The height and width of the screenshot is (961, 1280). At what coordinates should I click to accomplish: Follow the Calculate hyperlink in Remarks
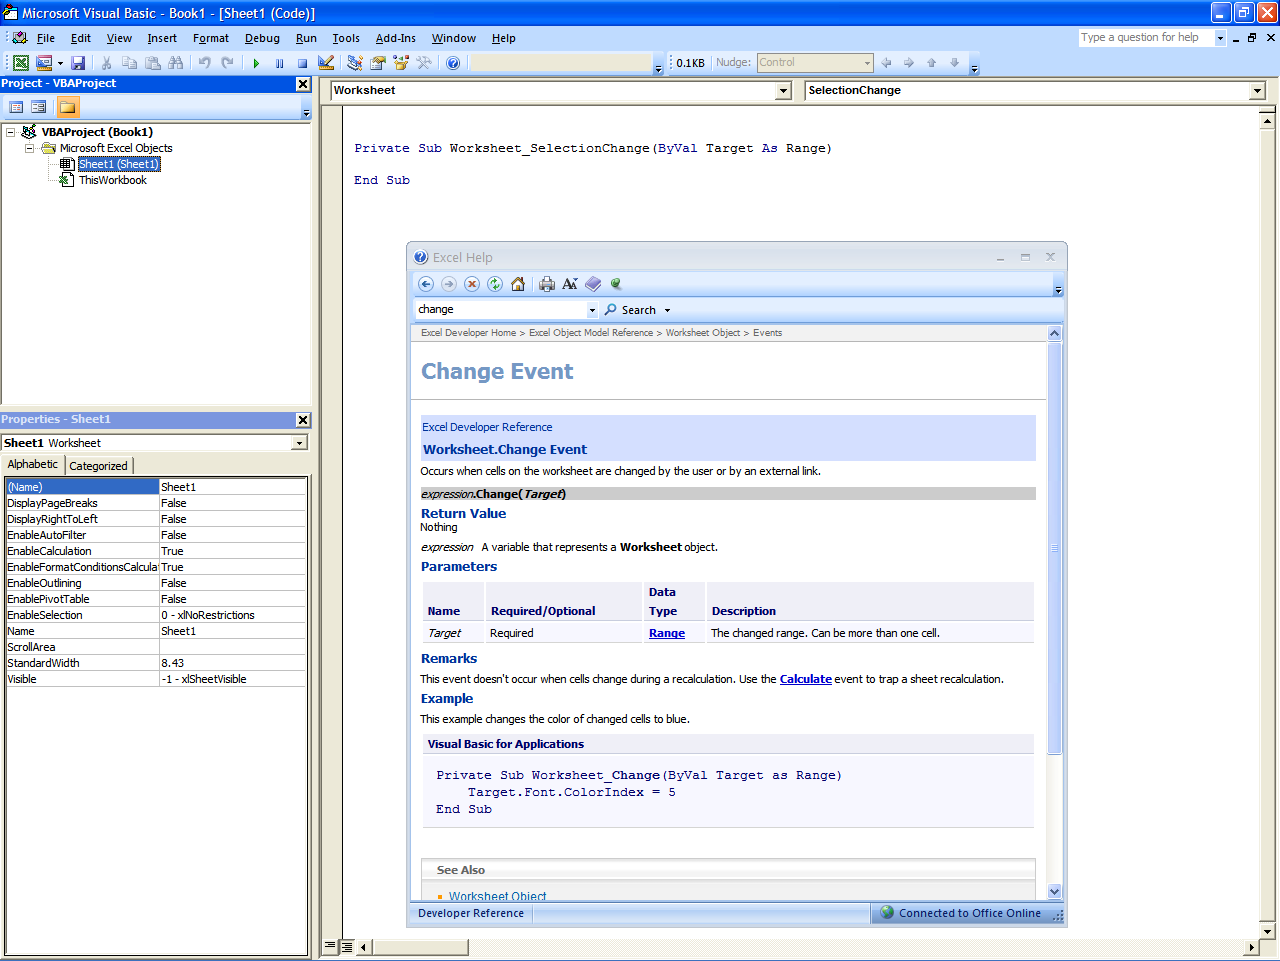(805, 679)
